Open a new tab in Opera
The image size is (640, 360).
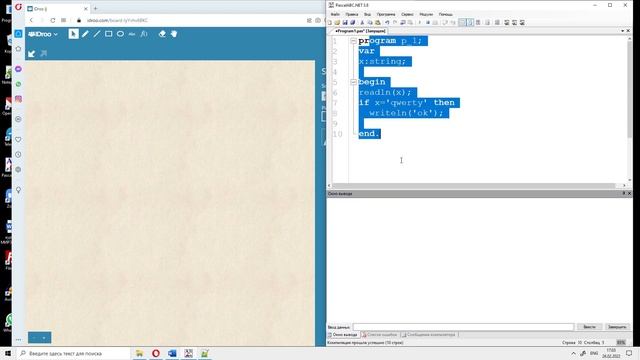point(96,8)
